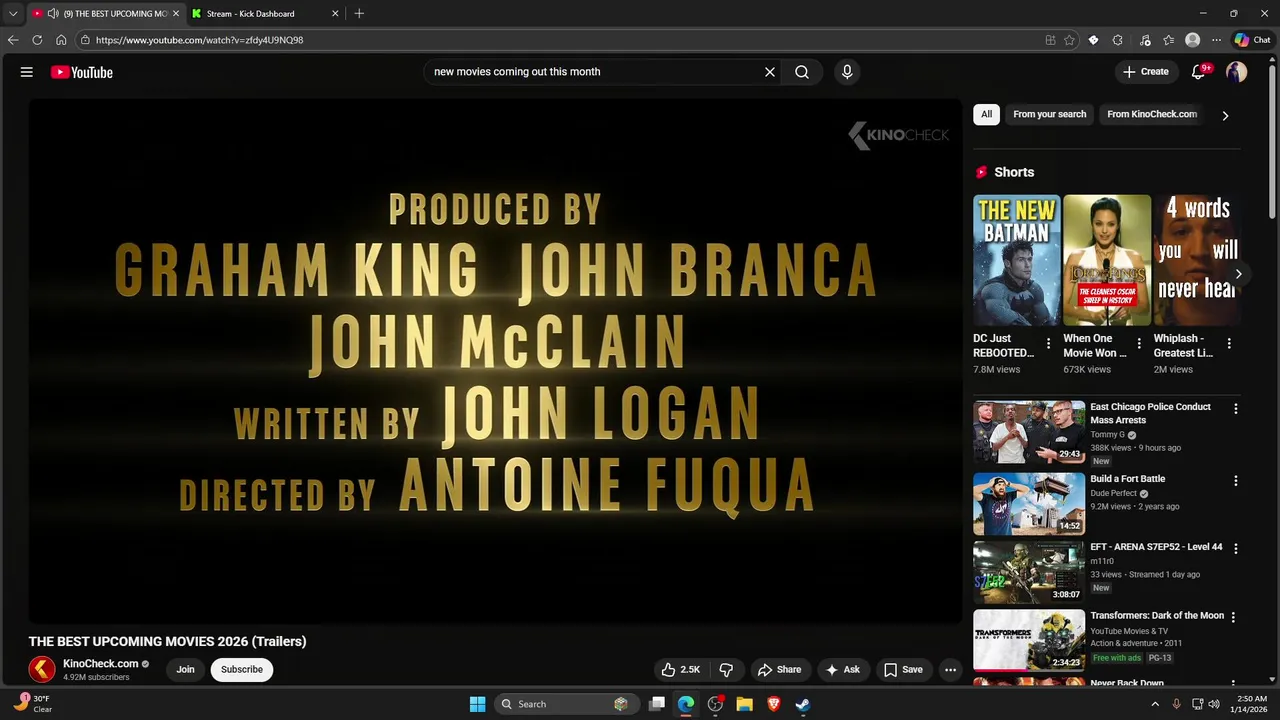1280x720 pixels.
Task: Open the YouTube account avatar menu
Action: click(x=1237, y=72)
